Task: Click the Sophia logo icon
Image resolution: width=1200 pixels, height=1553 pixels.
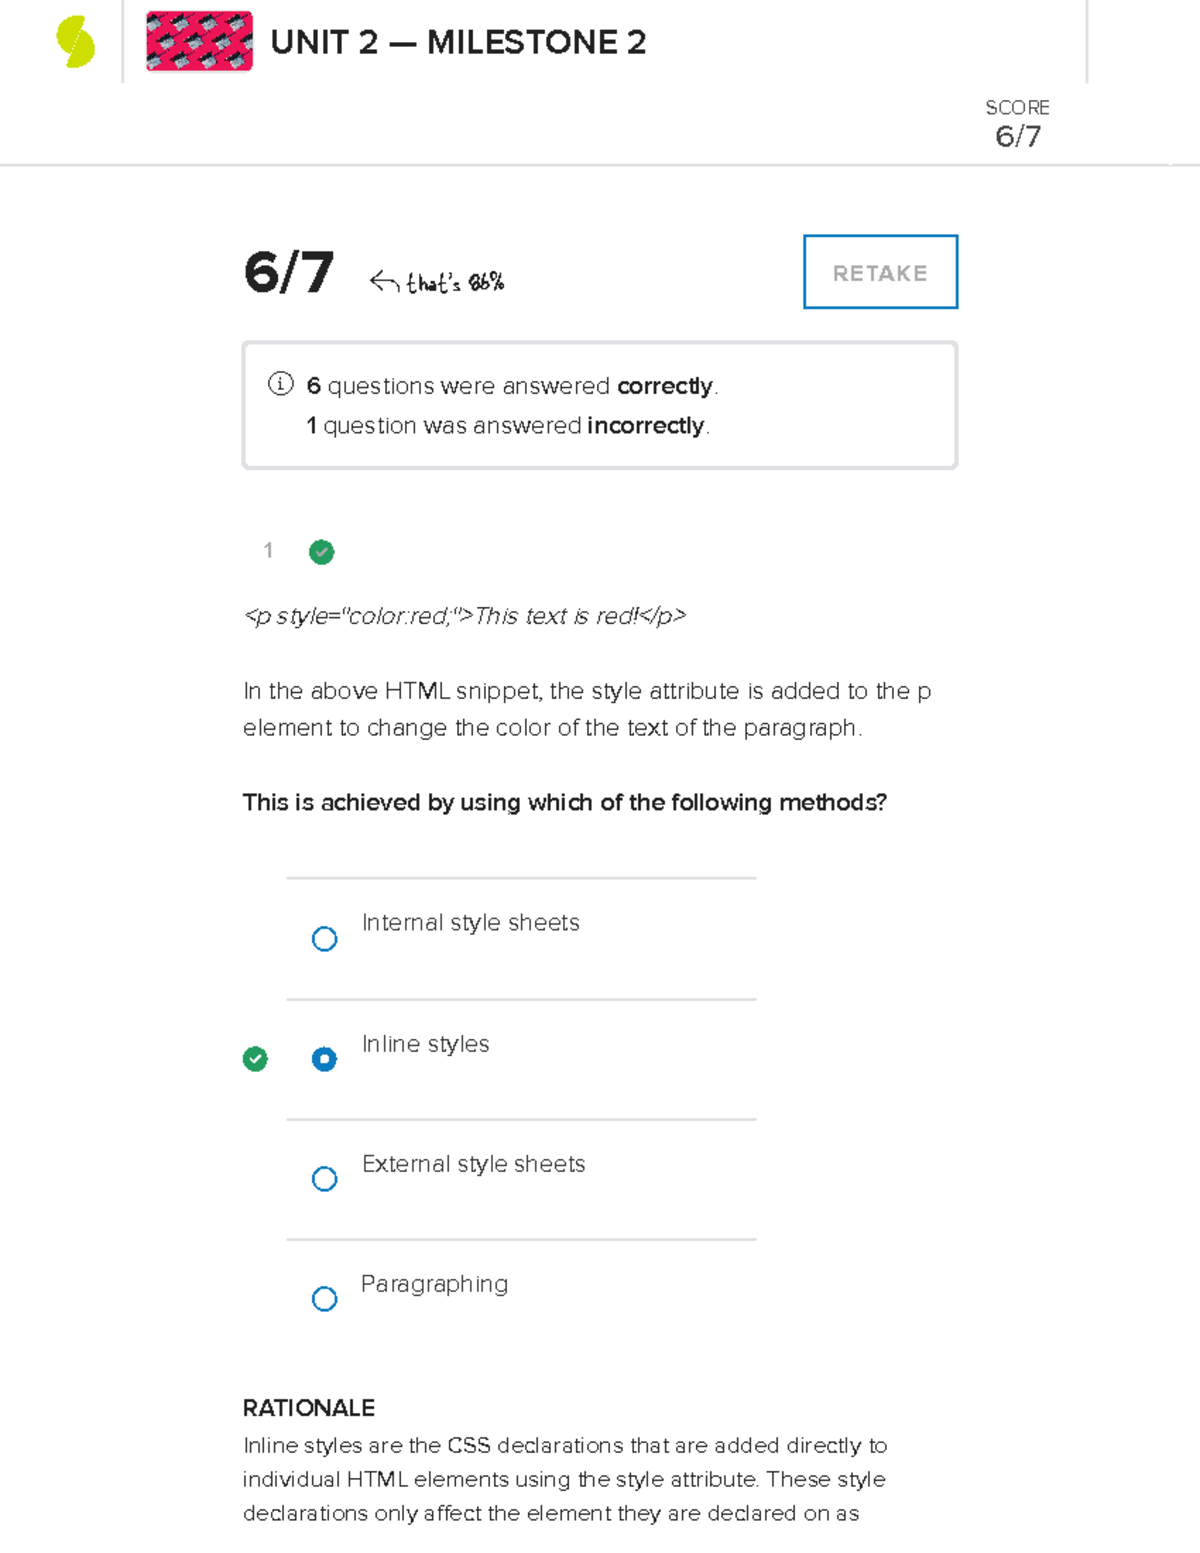Action: 72,42
